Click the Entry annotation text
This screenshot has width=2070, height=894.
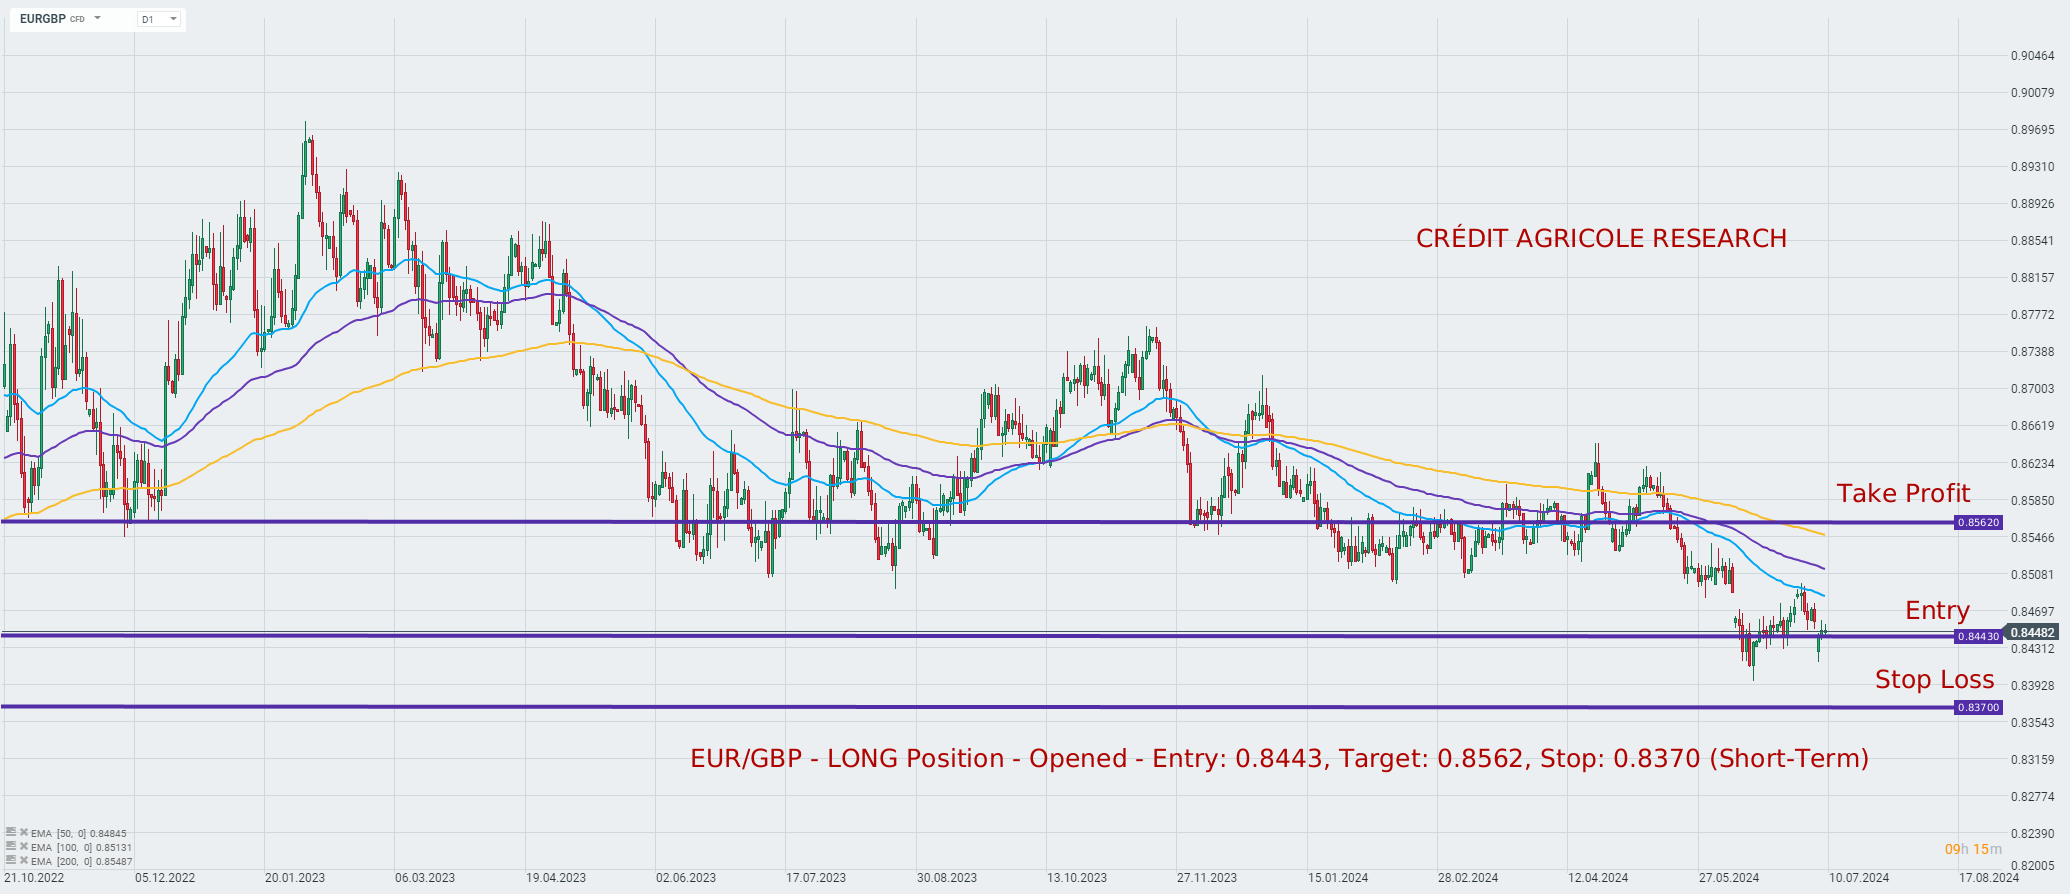click(x=1937, y=610)
